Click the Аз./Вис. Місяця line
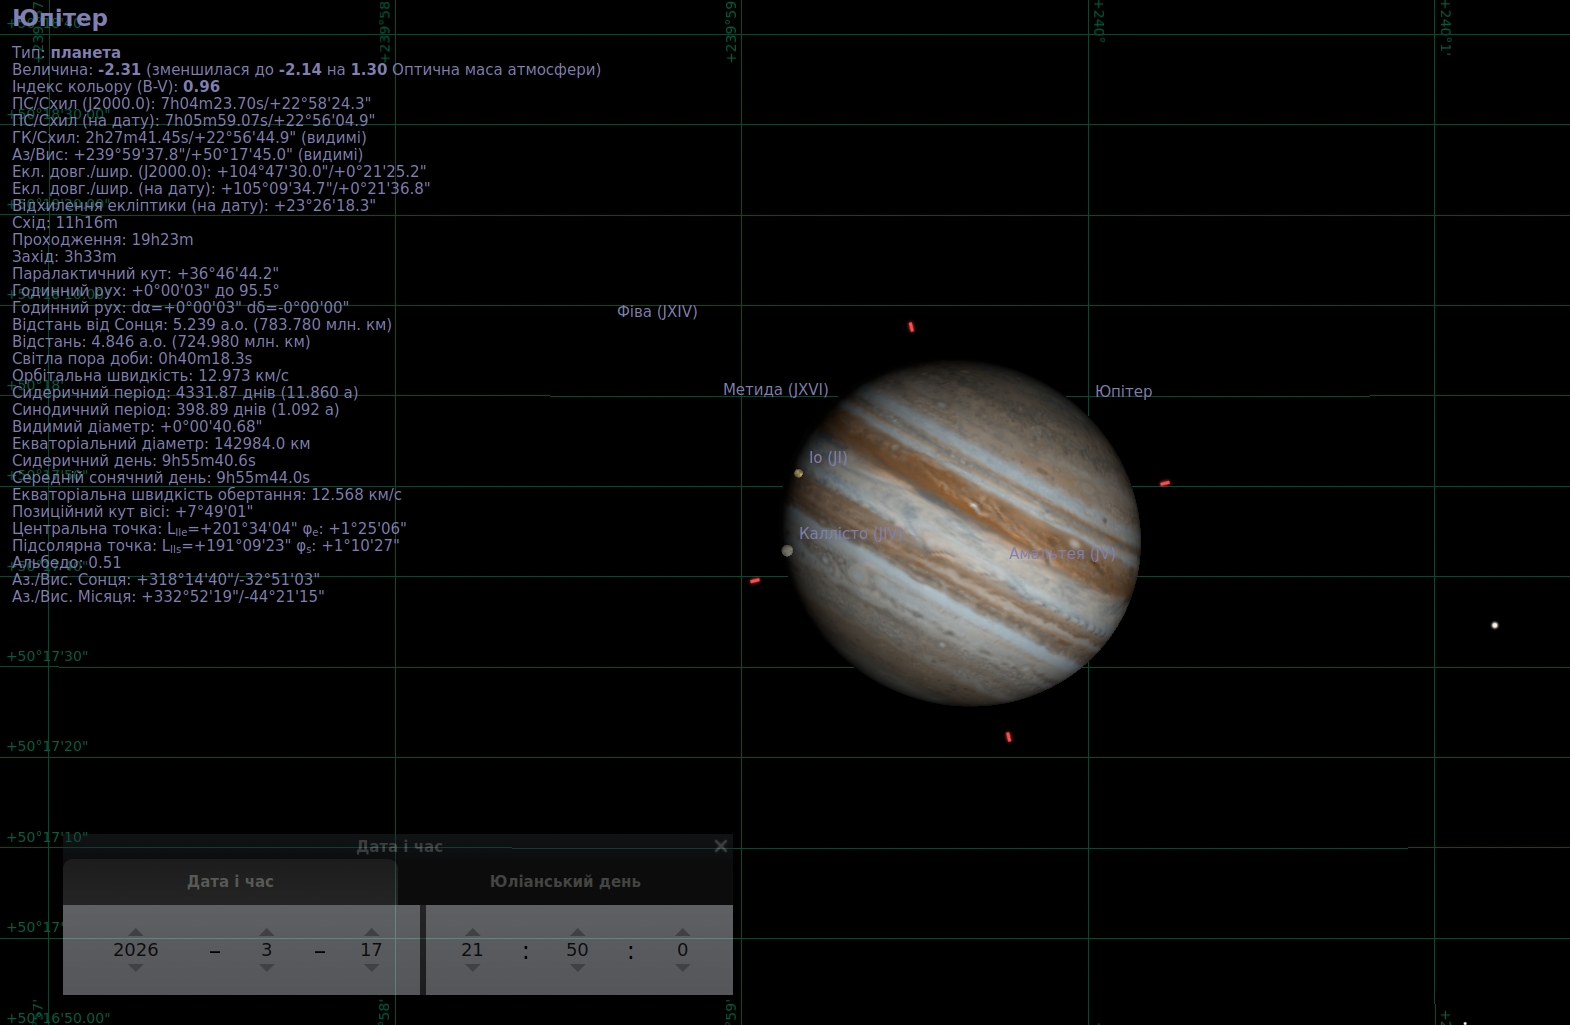1570x1025 pixels. pos(168,596)
